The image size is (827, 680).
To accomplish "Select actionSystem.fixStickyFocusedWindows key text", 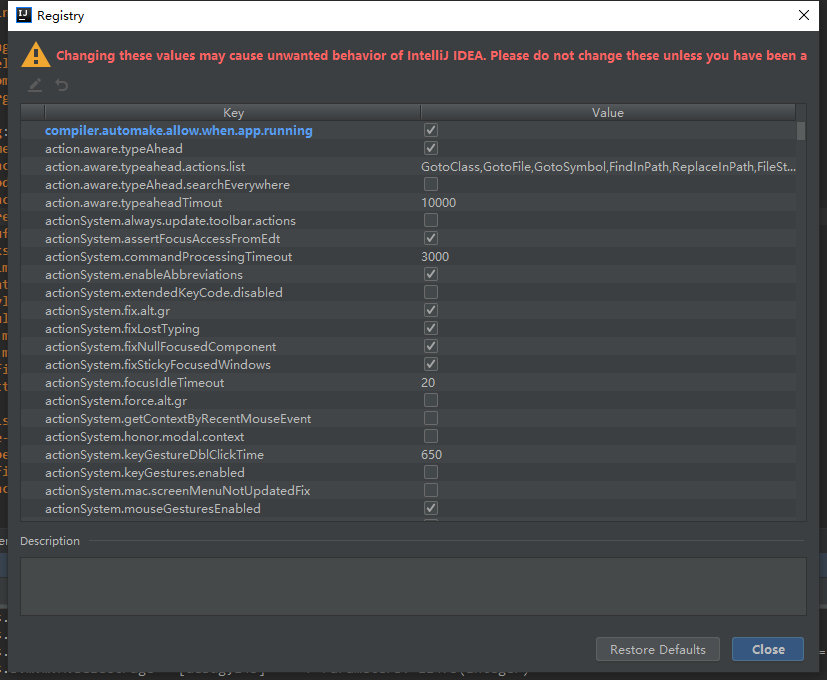I will [158, 365].
